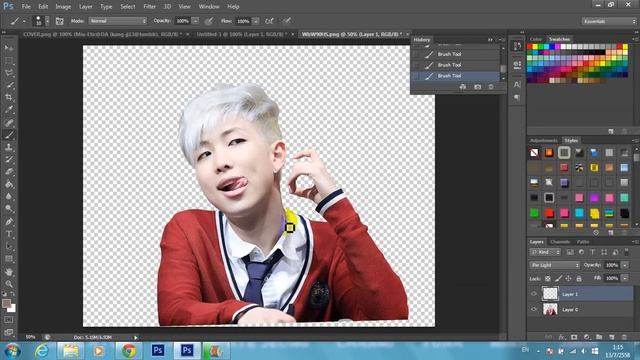Select the Crop tool
The image size is (640, 360).
[9, 97]
